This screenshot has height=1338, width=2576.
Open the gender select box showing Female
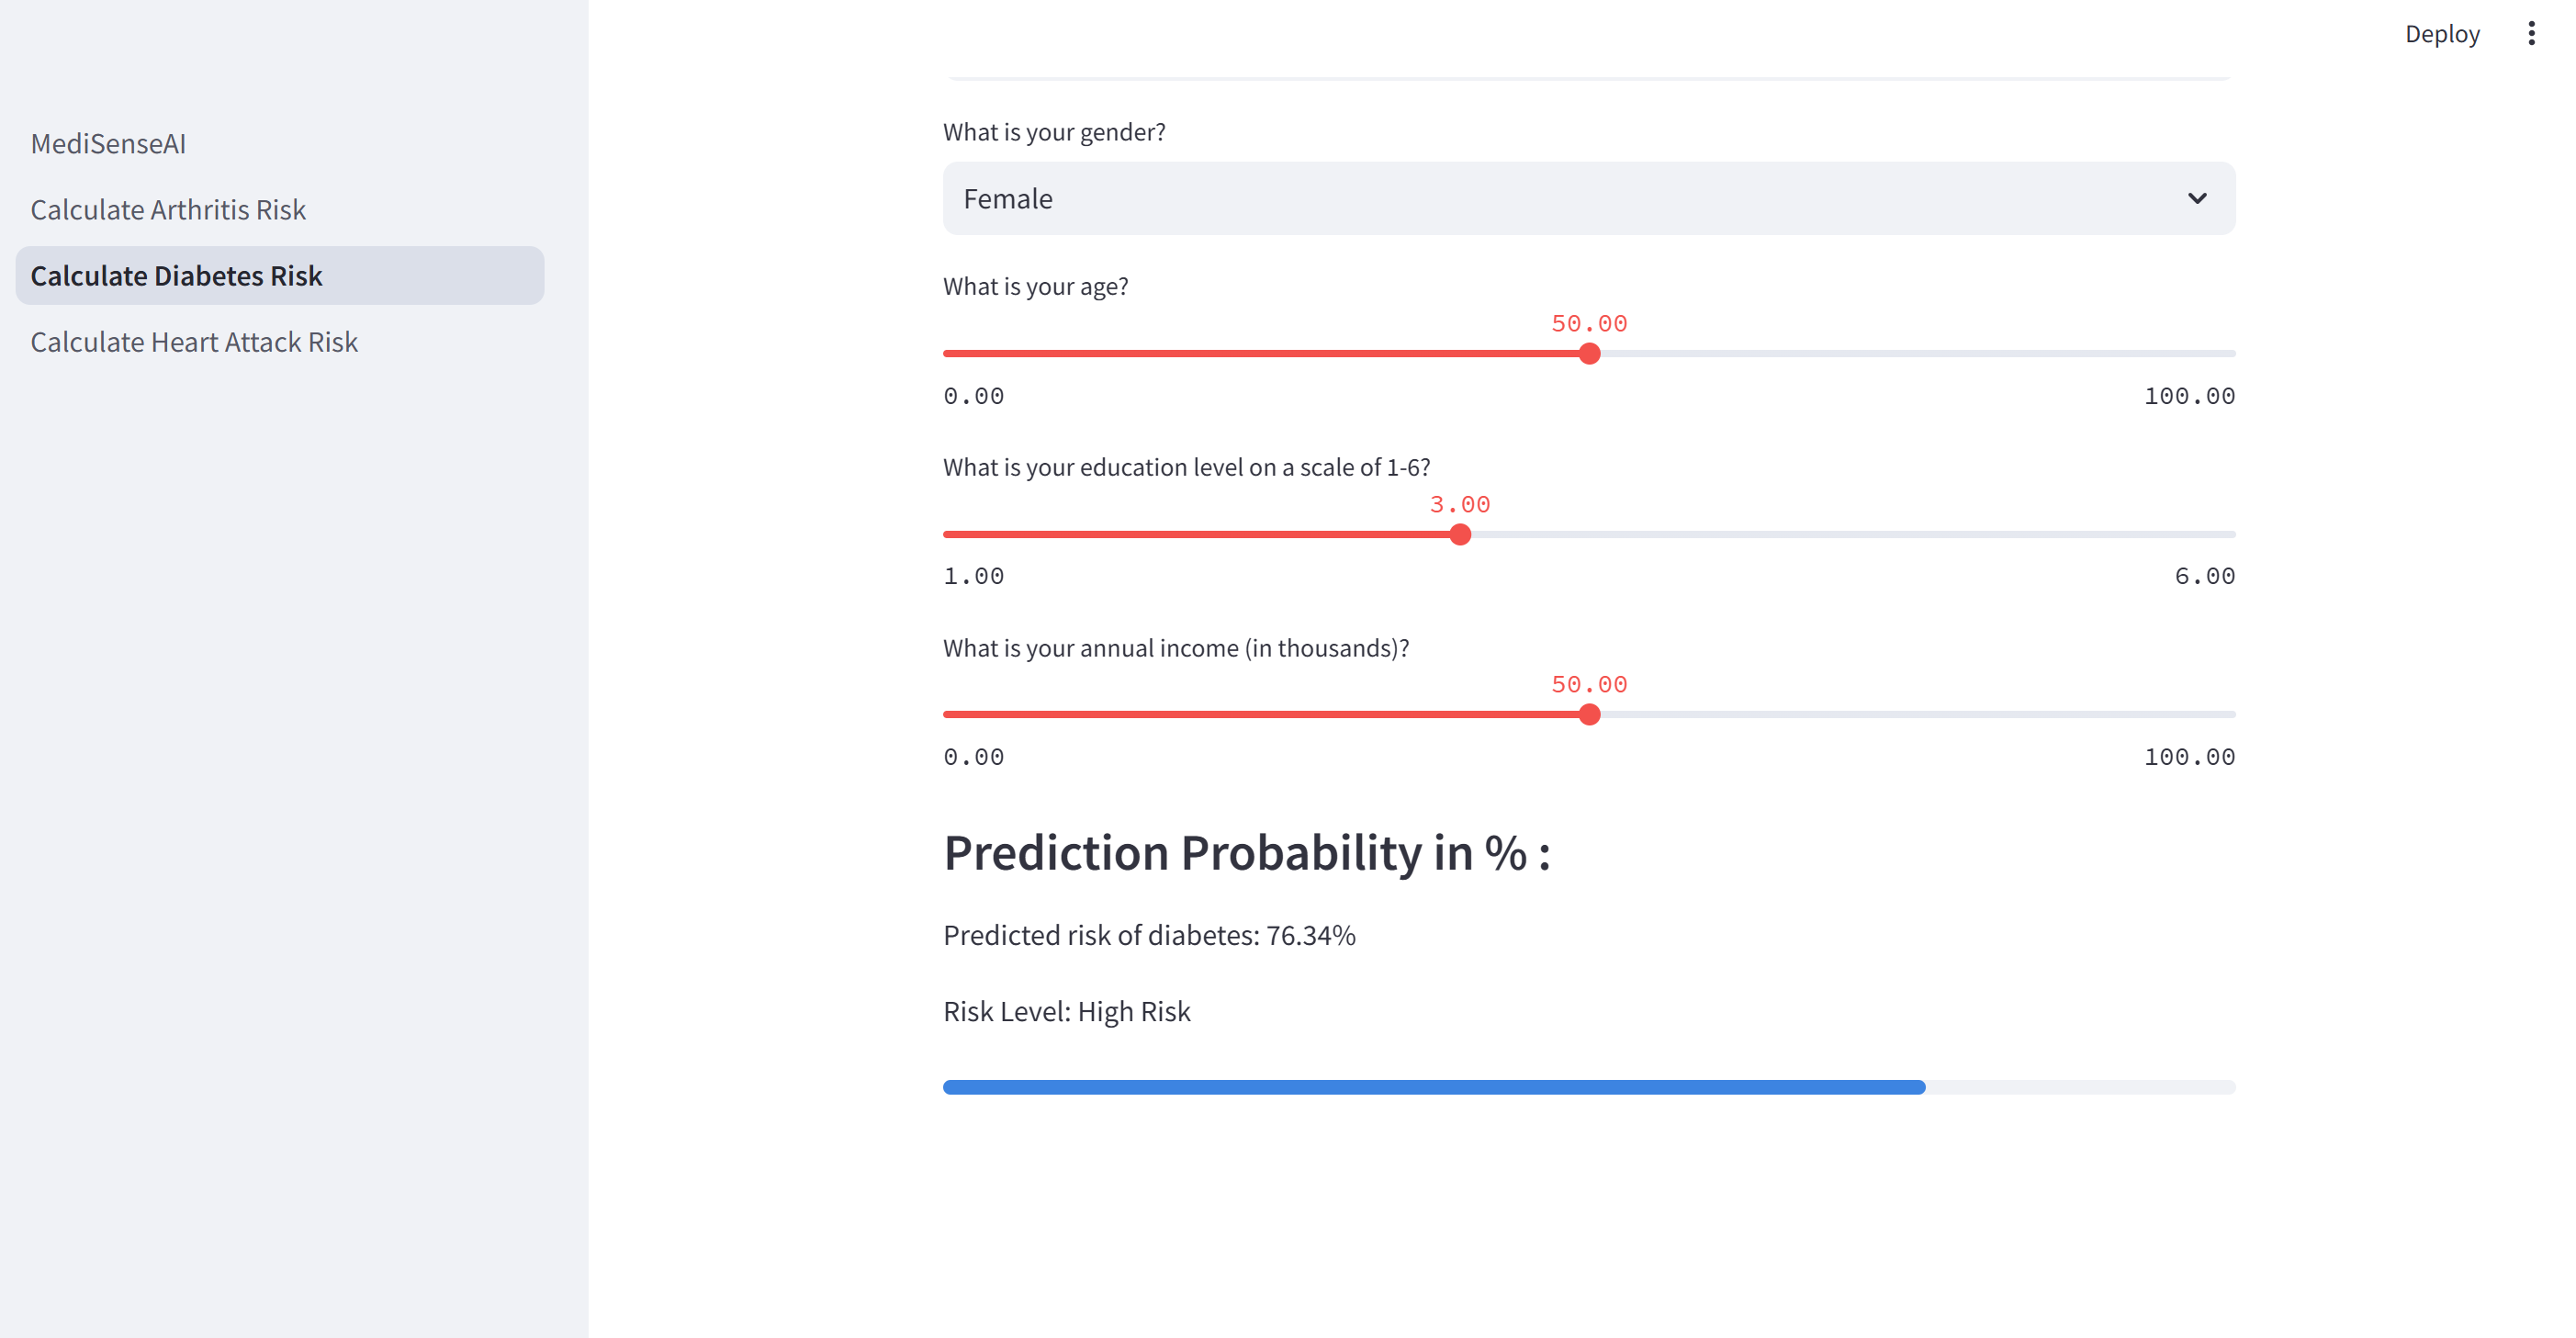pyautogui.click(x=1500, y=198)
